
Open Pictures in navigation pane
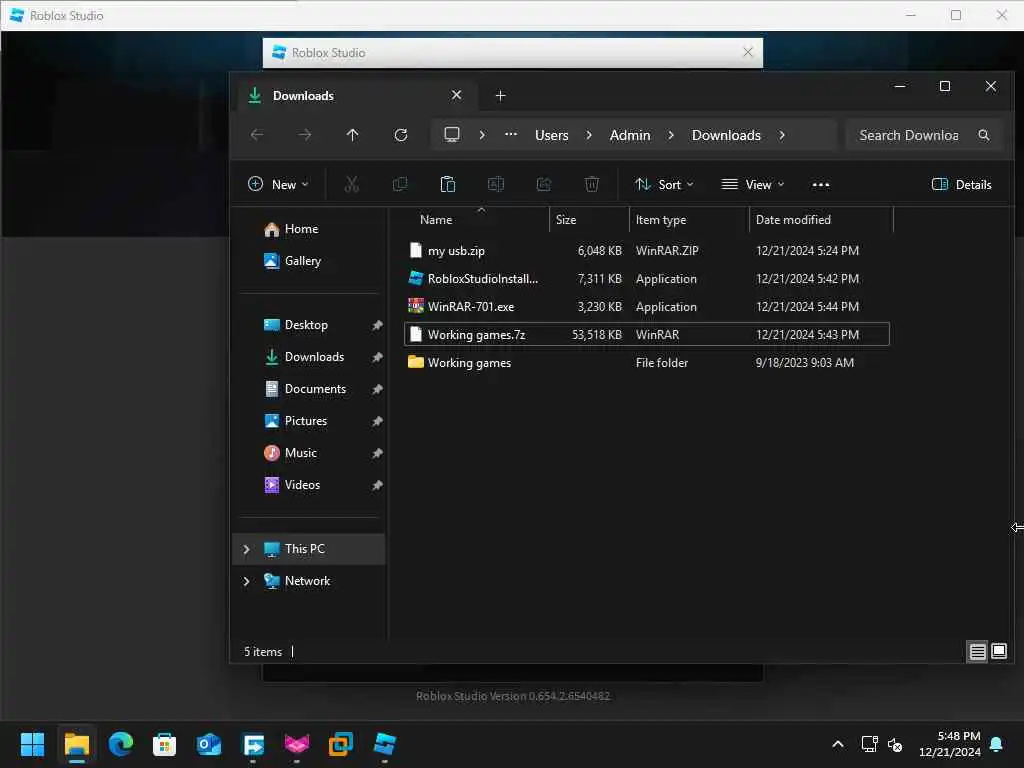click(x=295, y=421)
